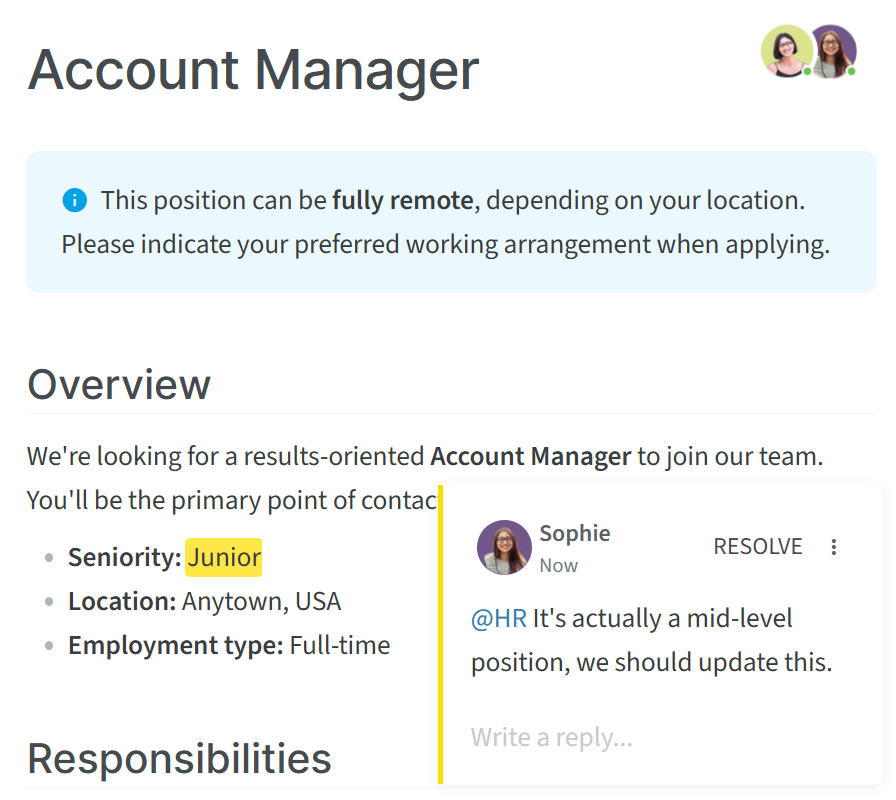Open the comment three-dot options menu

834,547
